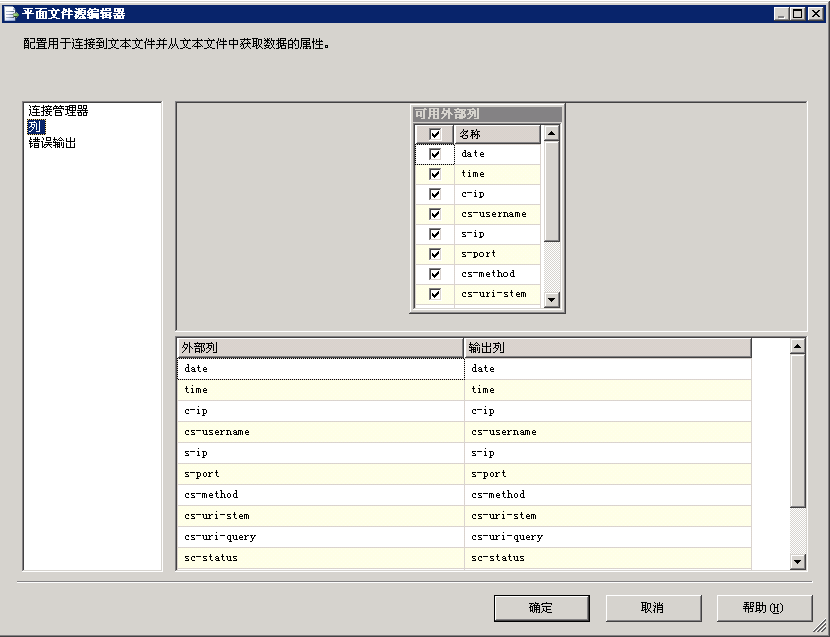Select the cs-username name in the available columns list

(x=497, y=214)
